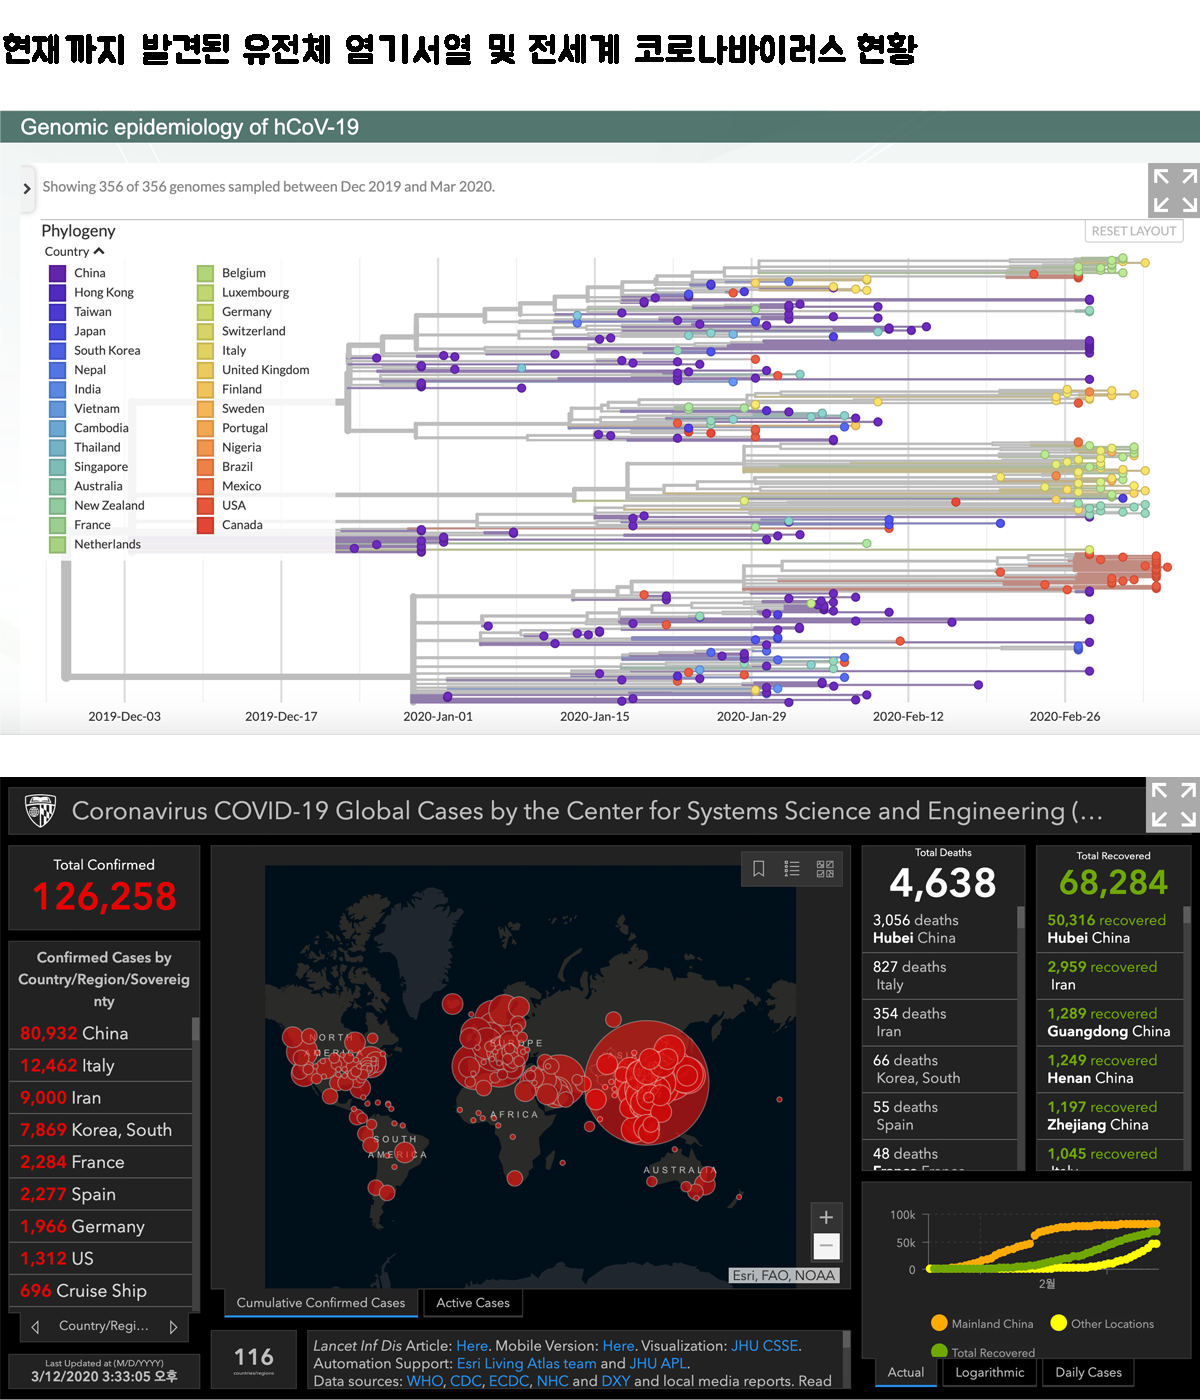Screen dimensions: 1200x1400
Task: Zoom in on the map with plus button
Action: [x=826, y=1217]
